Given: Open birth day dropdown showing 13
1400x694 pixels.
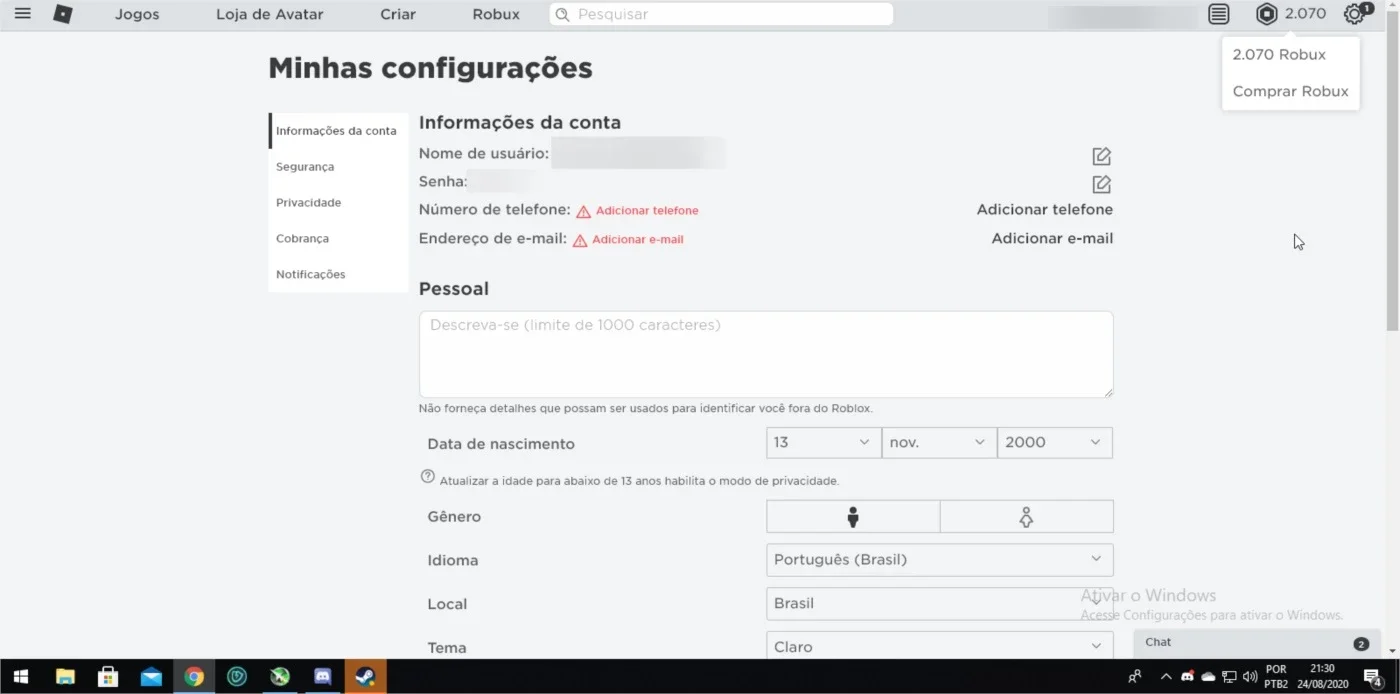Looking at the screenshot, I should [824, 442].
